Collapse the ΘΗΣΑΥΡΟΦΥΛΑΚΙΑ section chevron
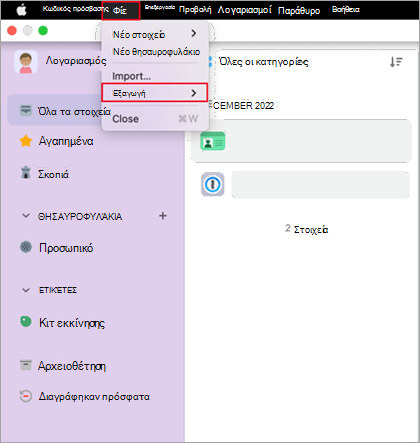Screen dimensions: 420x443 pyautogui.click(x=26, y=216)
